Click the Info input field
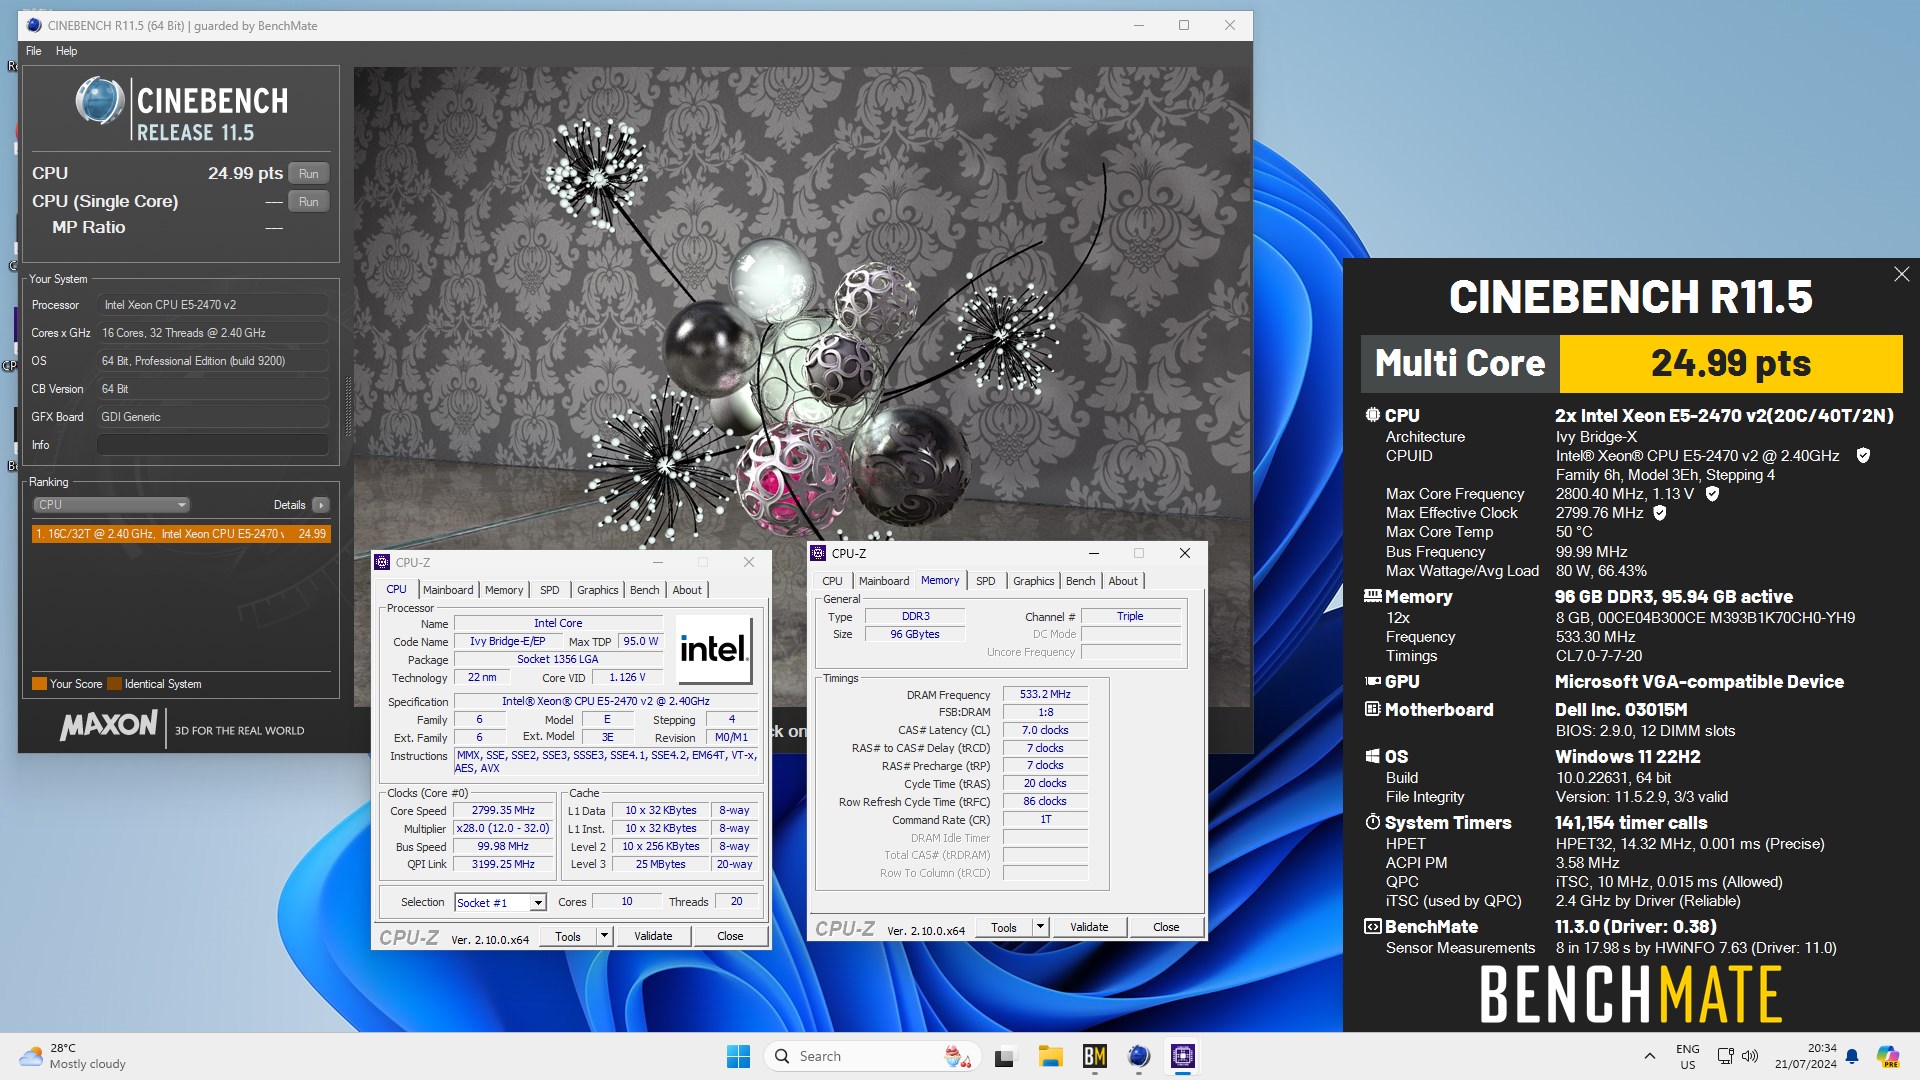The image size is (1920, 1080). click(212, 445)
